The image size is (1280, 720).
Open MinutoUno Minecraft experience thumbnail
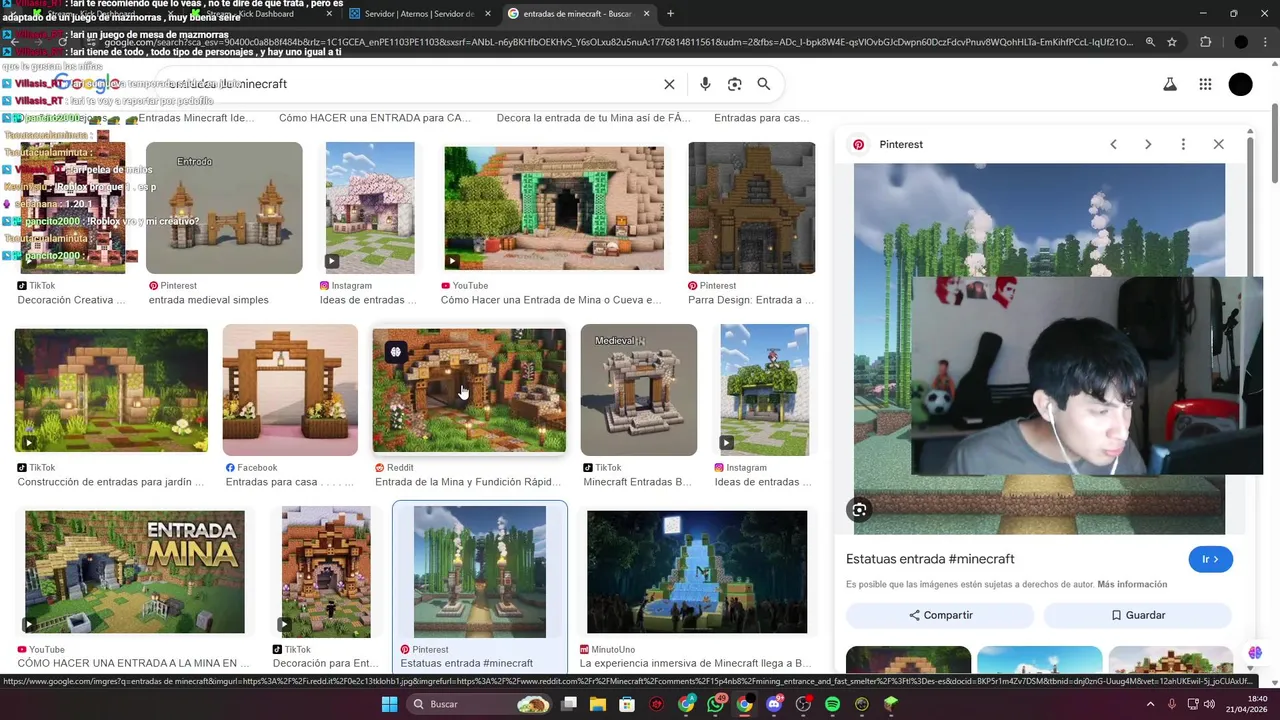coord(697,572)
